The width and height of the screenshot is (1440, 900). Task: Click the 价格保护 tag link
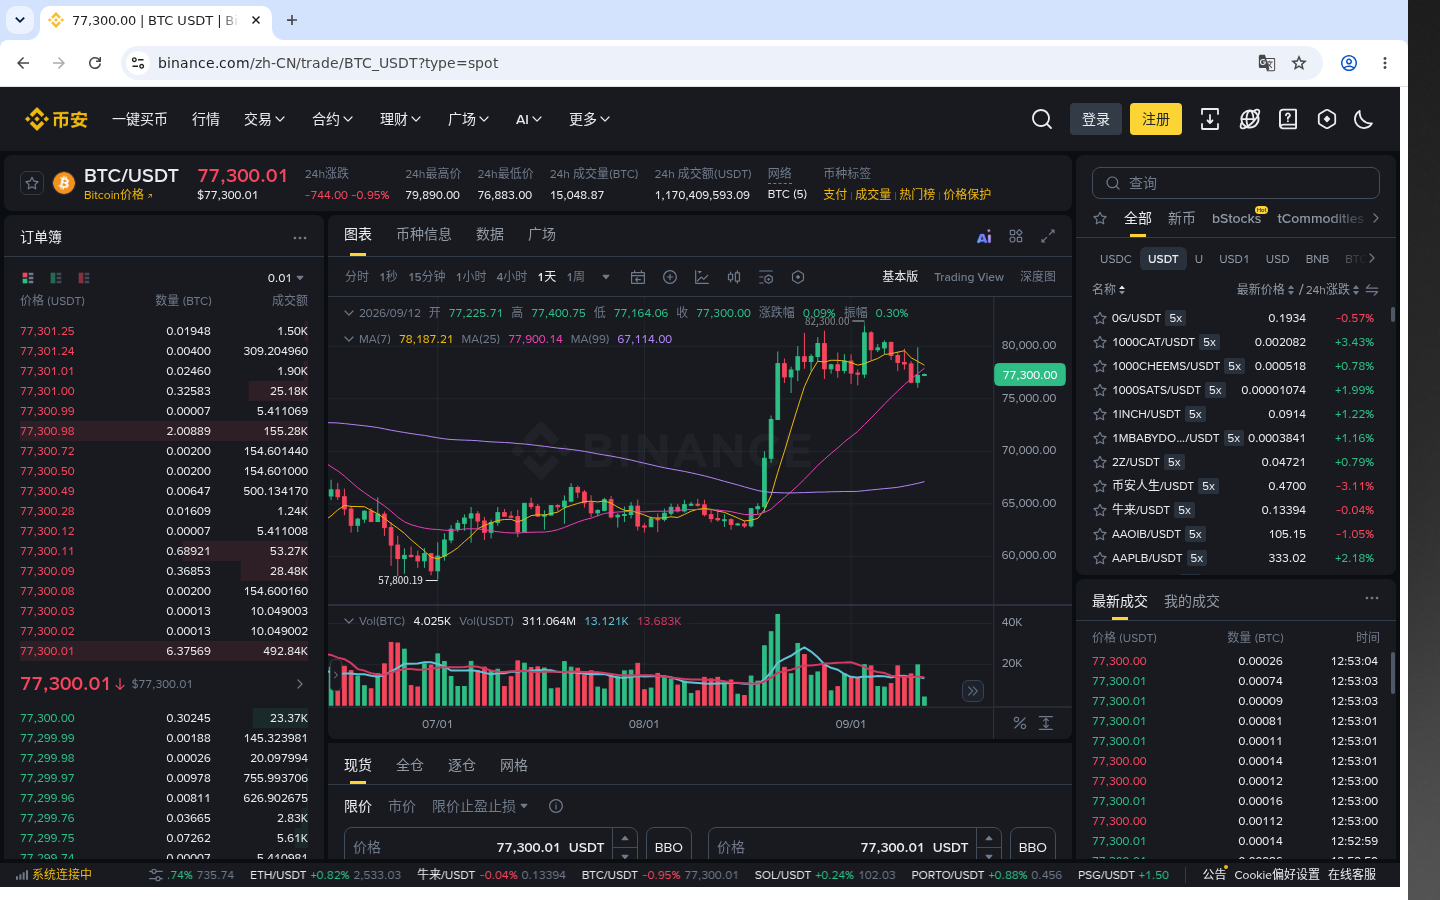[x=967, y=195]
